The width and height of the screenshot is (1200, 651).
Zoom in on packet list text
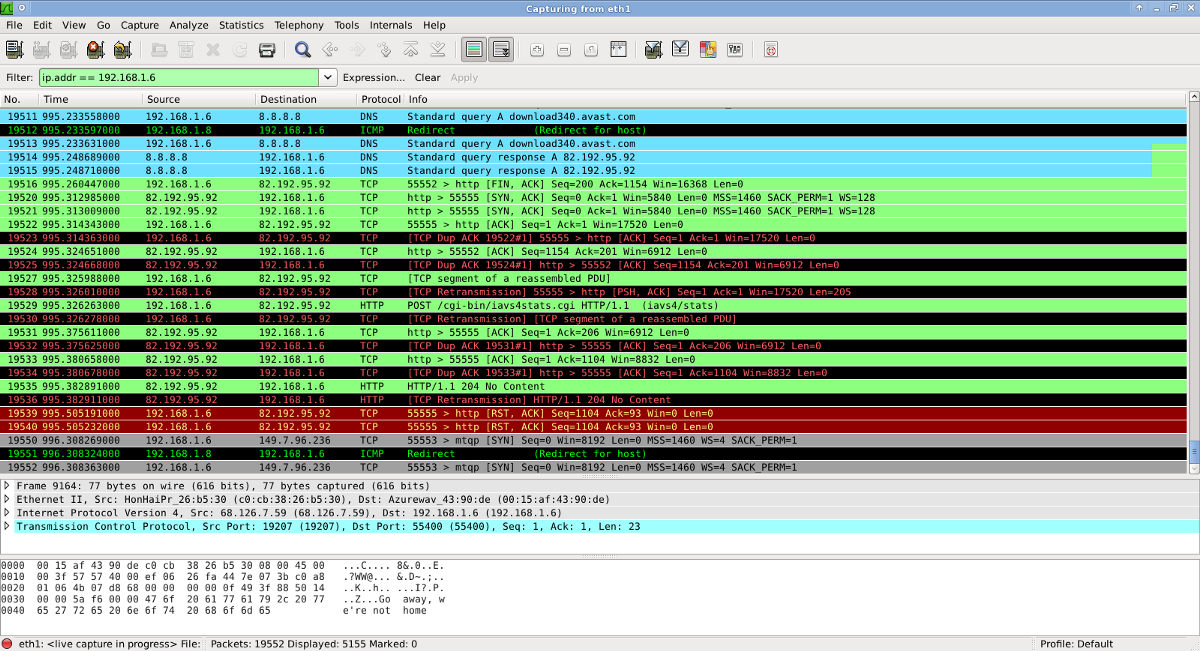(537, 49)
